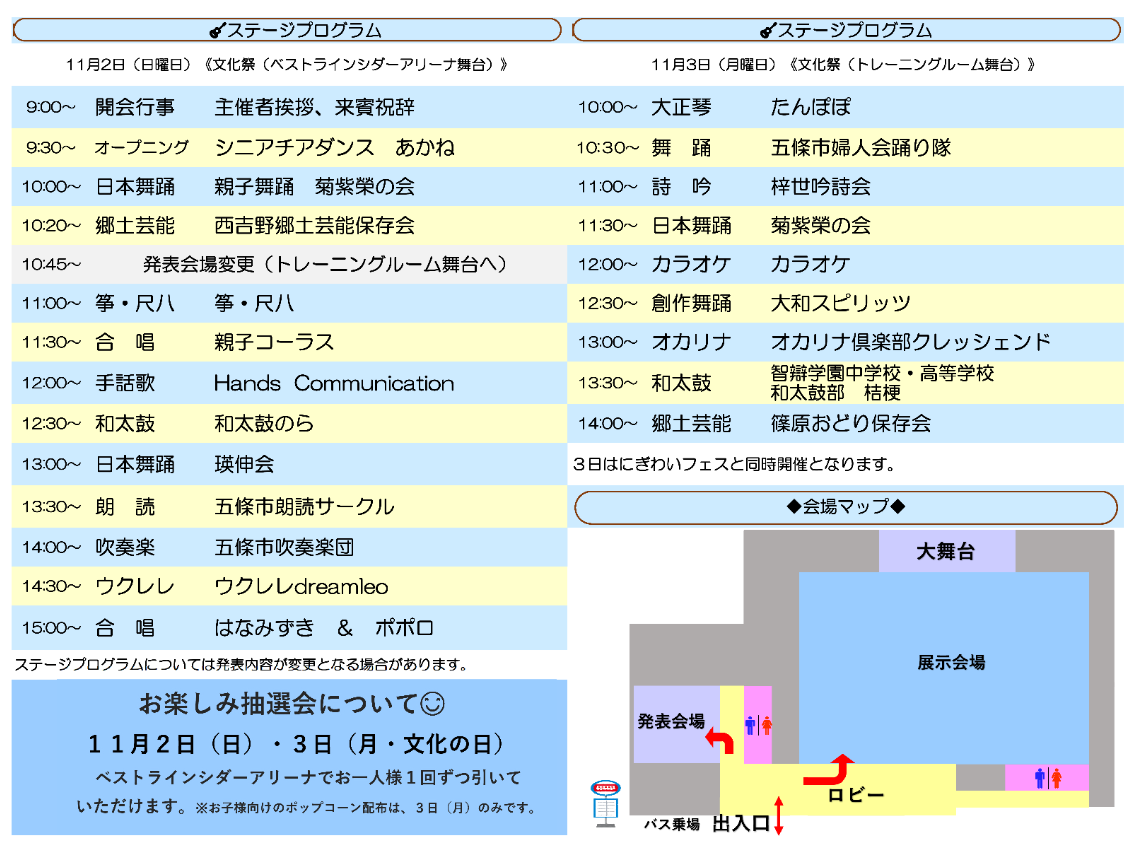Image resolution: width=1124 pixels, height=848 pixels.
Task: Click the guitar icon in the right ステージプログラム header
Action: pos(768,30)
